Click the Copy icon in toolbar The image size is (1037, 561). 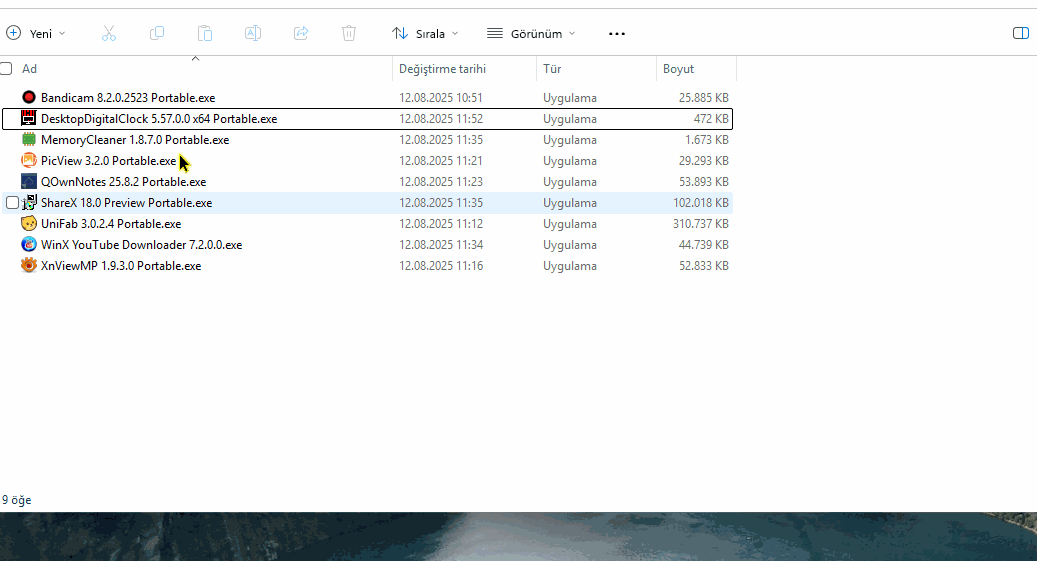[x=157, y=33]
